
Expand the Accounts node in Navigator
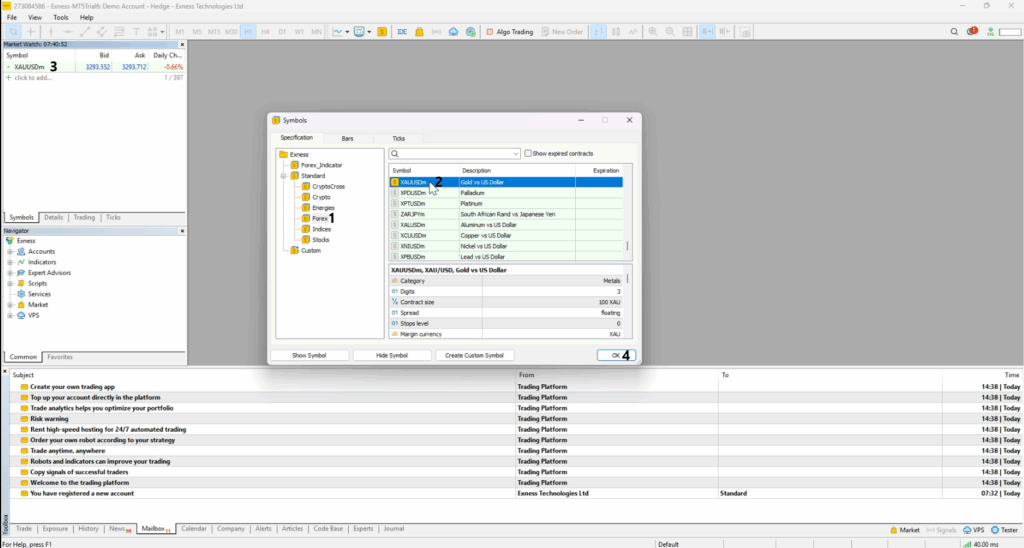click(10, 252)
